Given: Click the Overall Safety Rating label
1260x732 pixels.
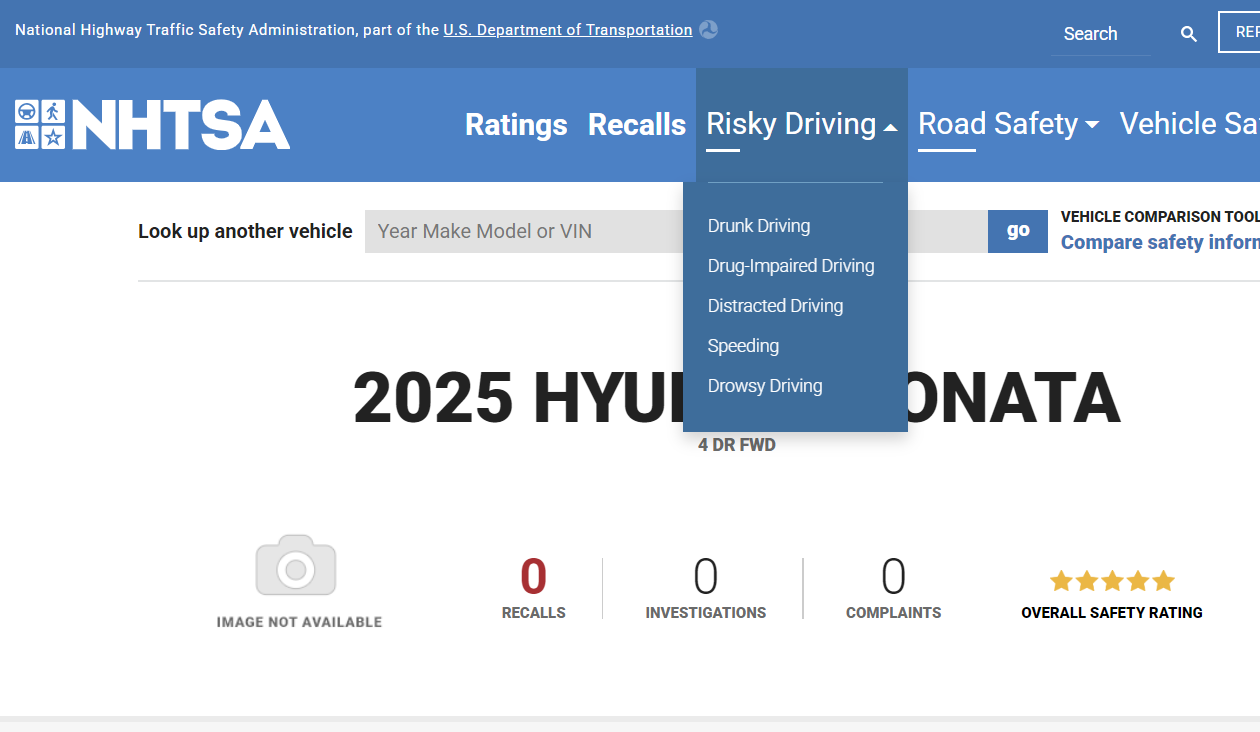Looking at the screenshot, I should (x=1112, y=613).
